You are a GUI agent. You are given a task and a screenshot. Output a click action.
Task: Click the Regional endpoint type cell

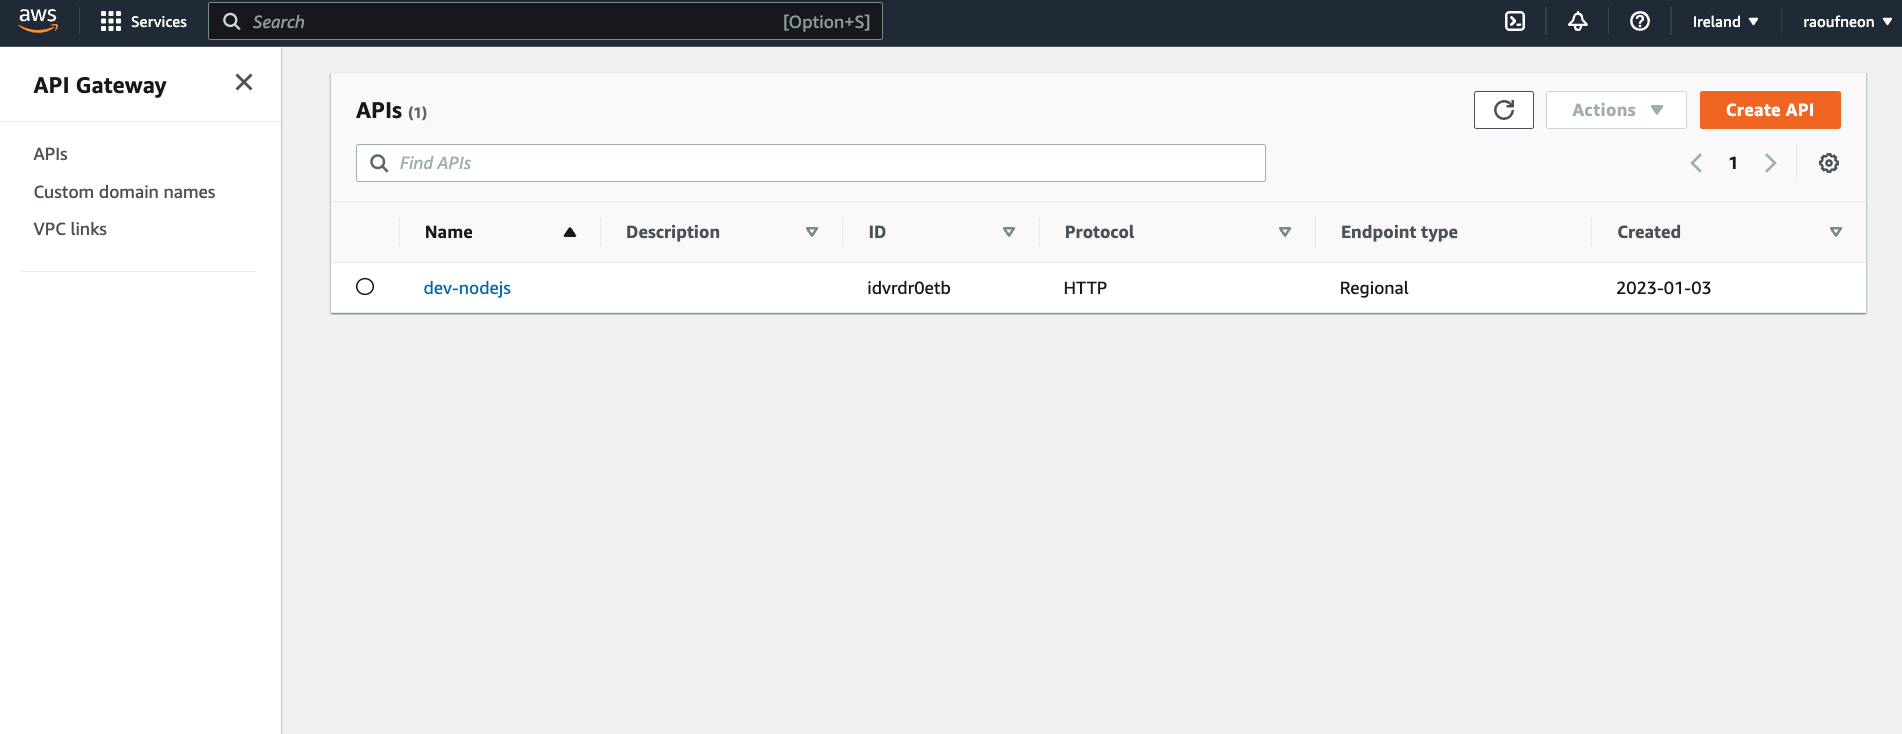[1374, 288]
